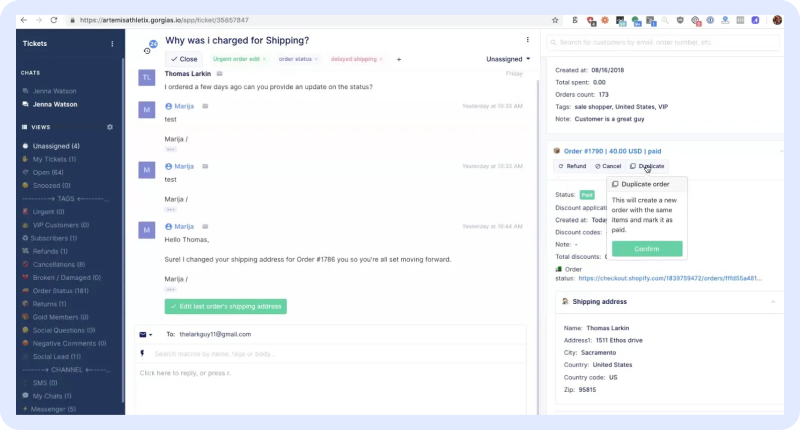Open the Negative Comments (0) view
Screen dimensions: 800x430
click(69, 344)
